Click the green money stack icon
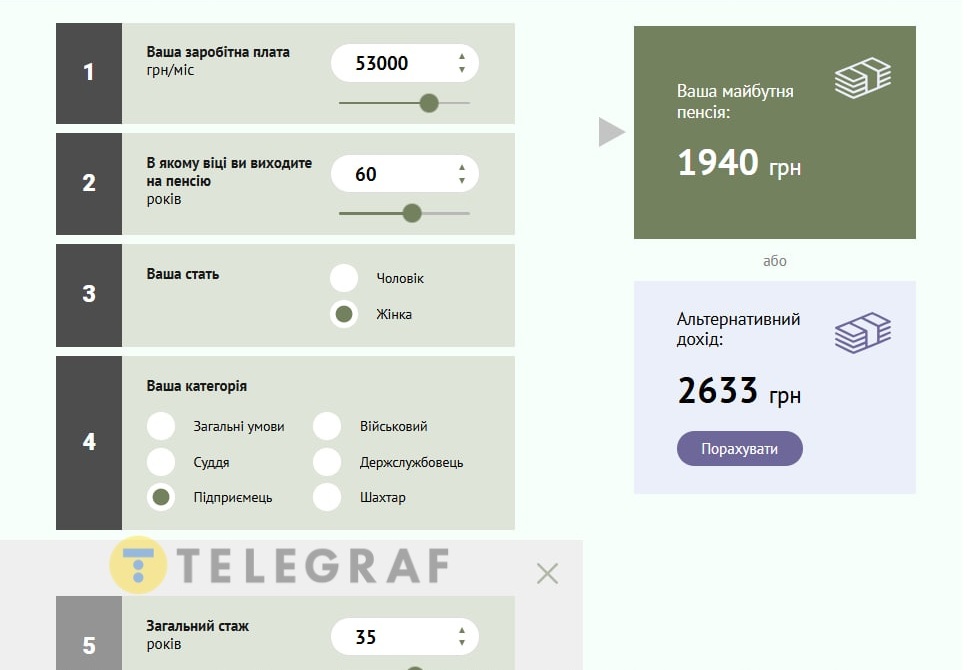This screenshot has height=670, width=967. click(x=862, y=78)
